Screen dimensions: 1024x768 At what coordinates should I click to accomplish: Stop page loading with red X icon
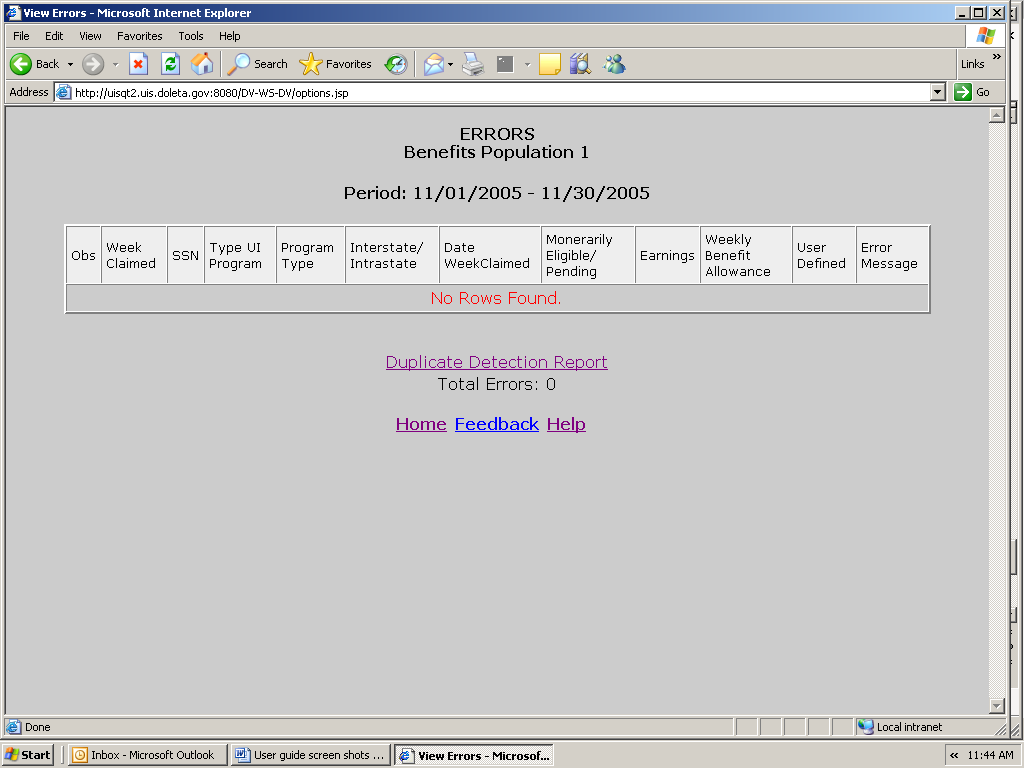[x=138, y=64]
